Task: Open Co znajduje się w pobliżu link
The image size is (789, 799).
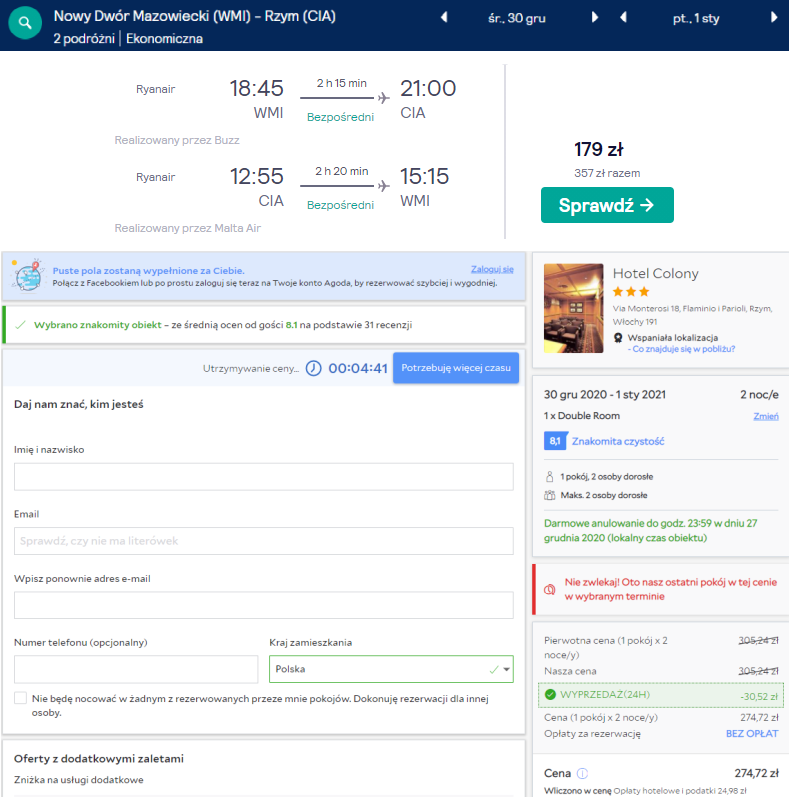Action: tap(684, 349)
